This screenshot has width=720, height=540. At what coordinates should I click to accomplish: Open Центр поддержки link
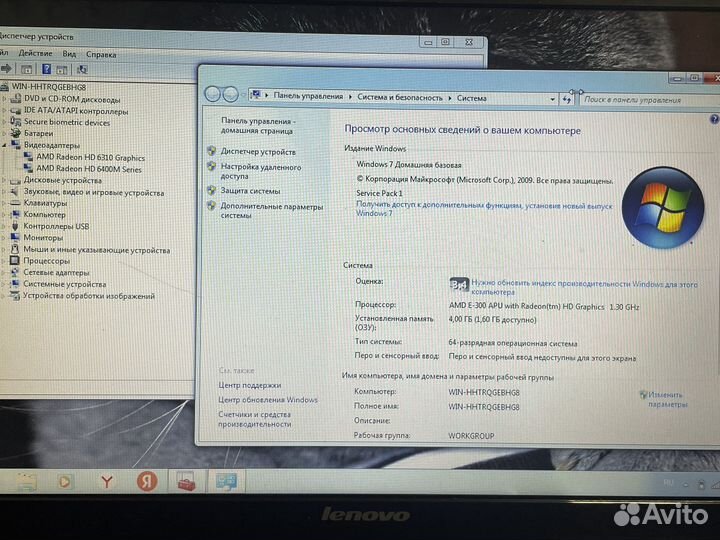pyautogui.click(x=249, y=385)
